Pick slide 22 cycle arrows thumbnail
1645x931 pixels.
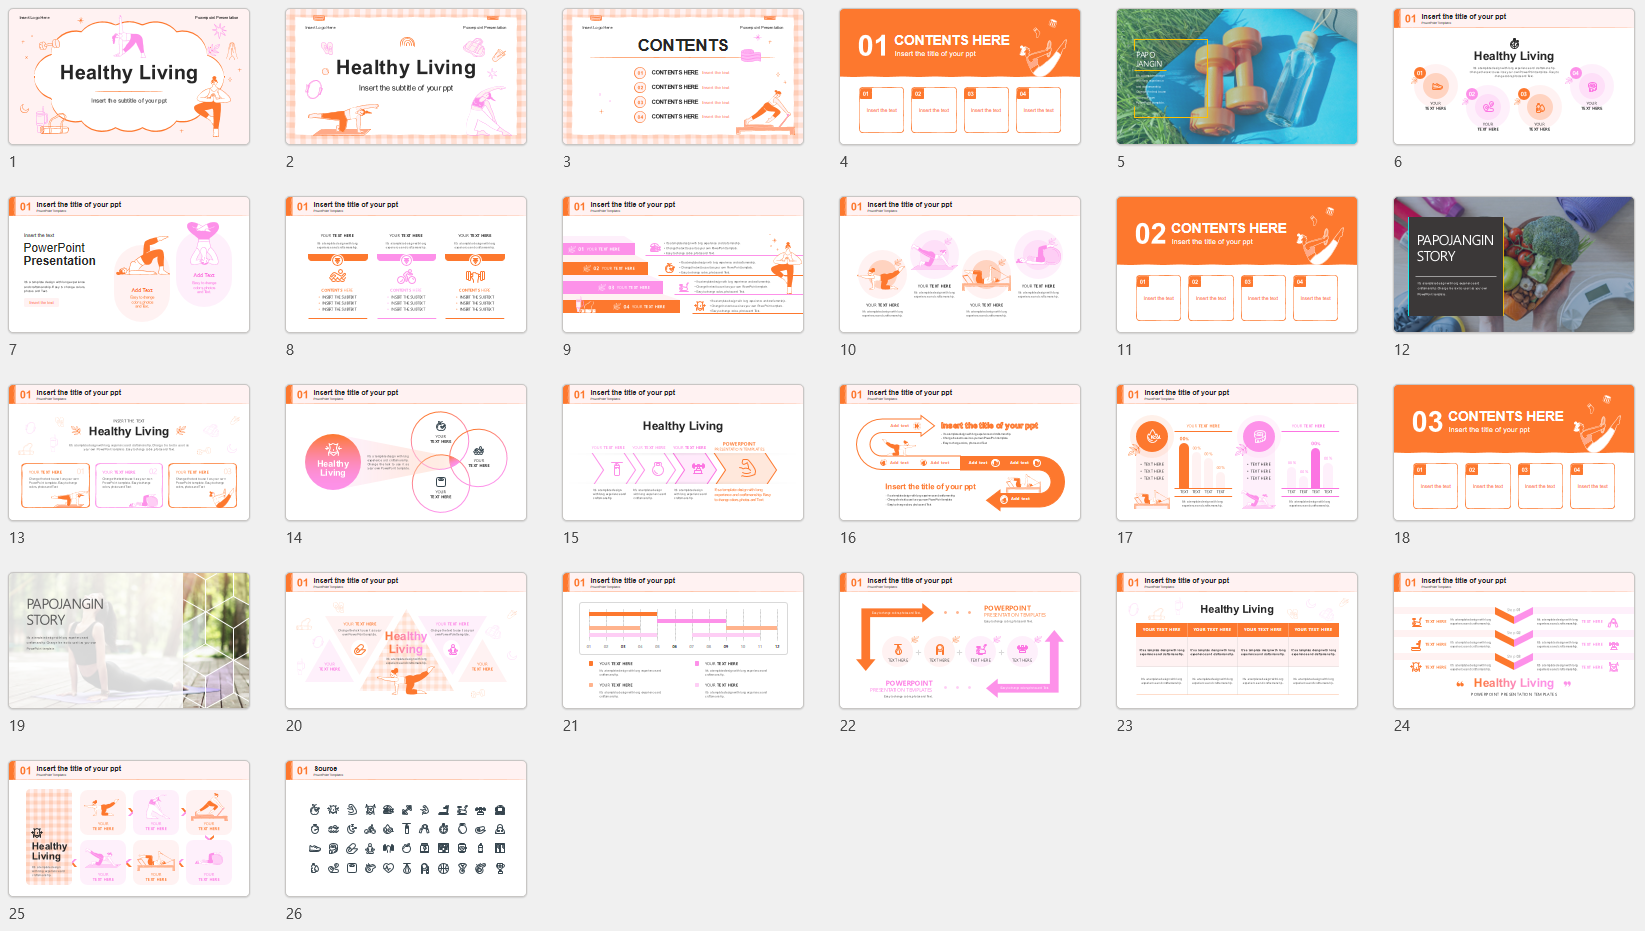[960, 641]
